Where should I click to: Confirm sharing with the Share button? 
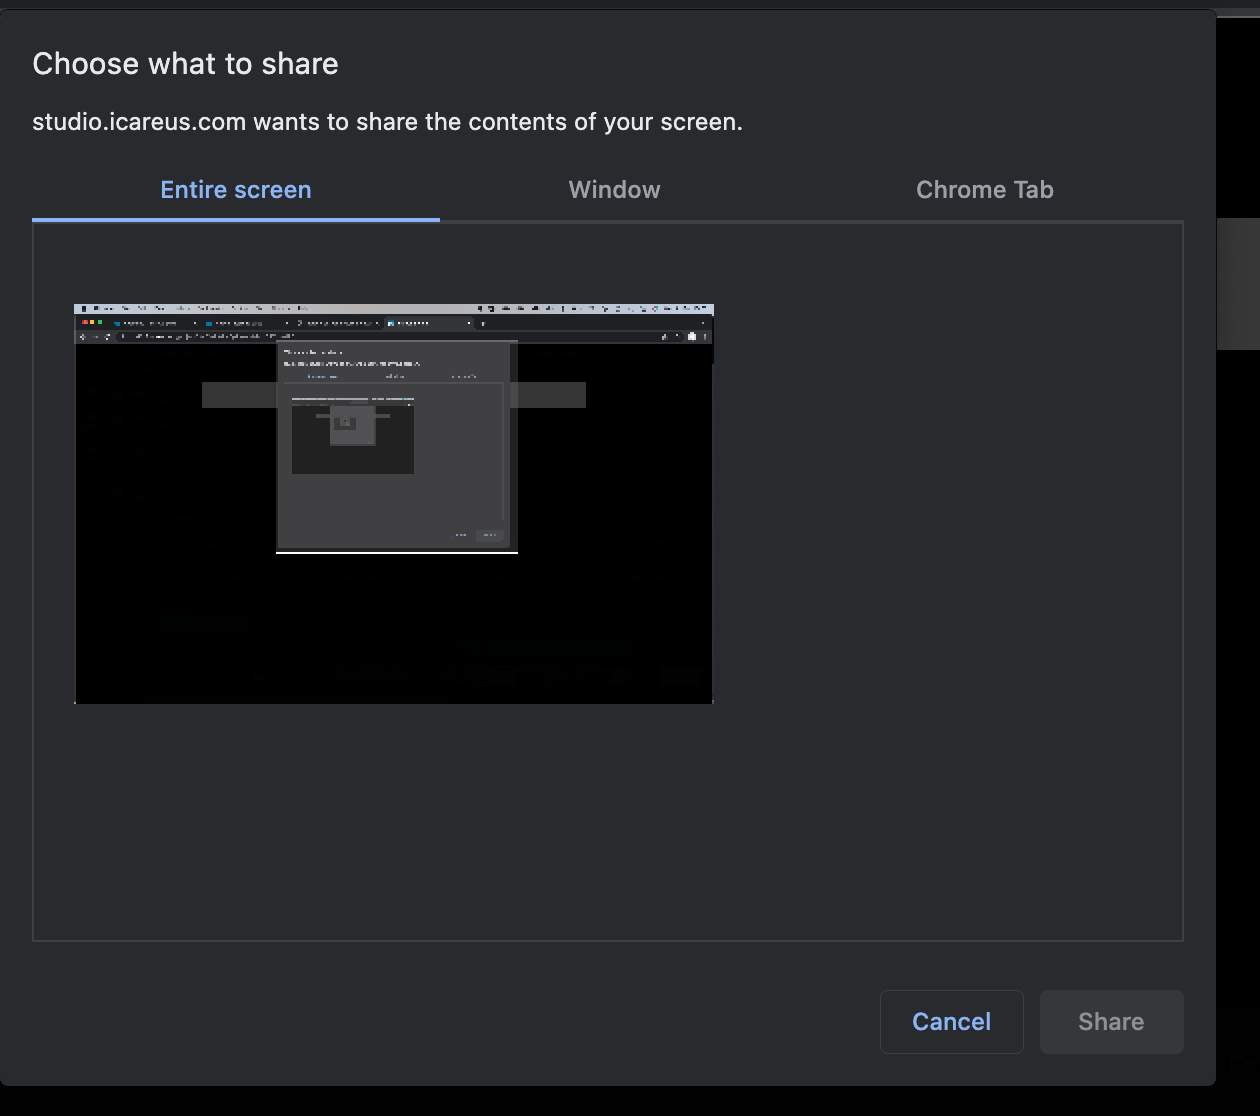pos(1111,1021)
